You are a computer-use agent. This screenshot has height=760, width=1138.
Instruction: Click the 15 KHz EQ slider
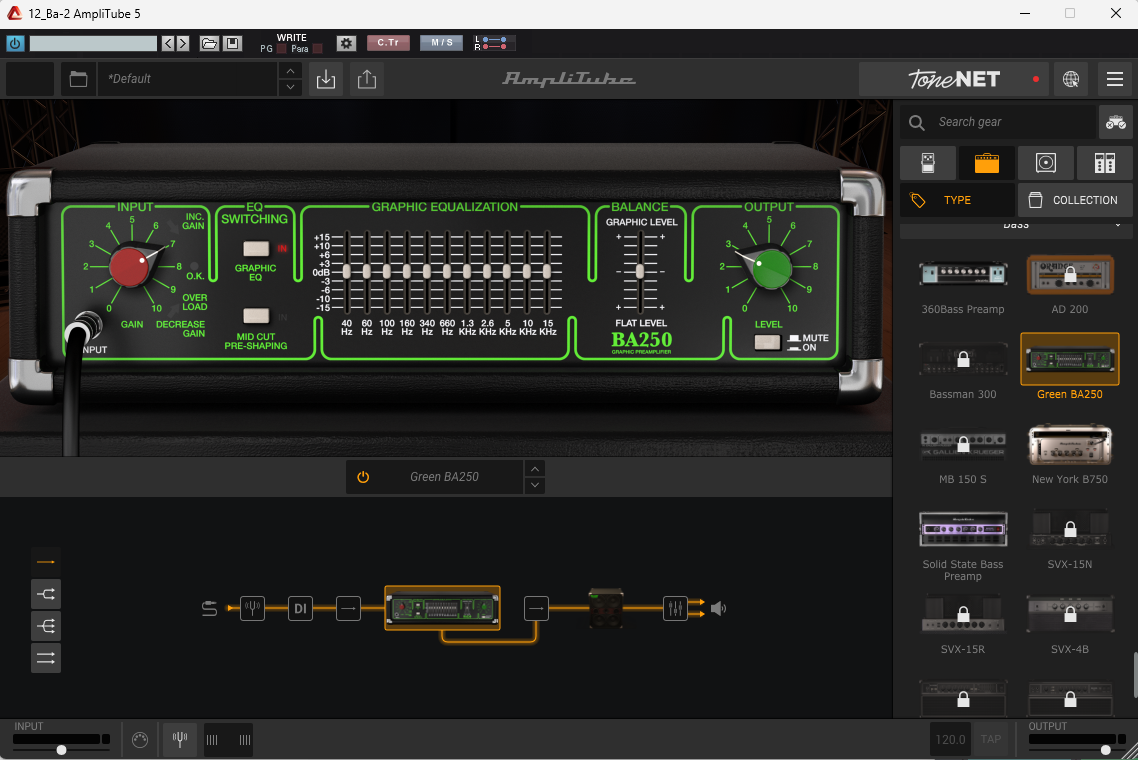click(x=547, y=271)
